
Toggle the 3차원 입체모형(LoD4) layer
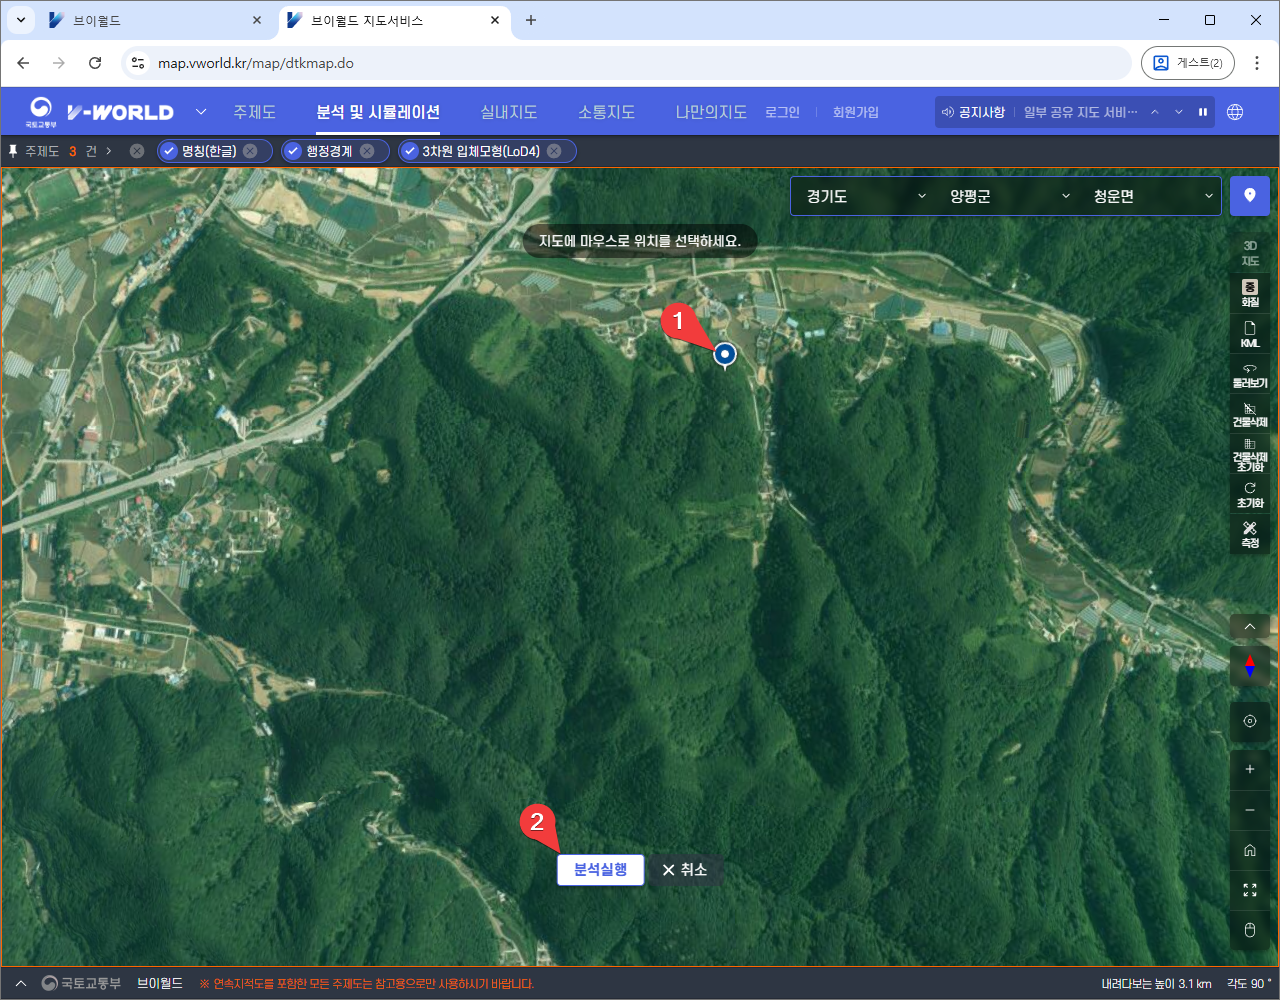coord(410,151)
